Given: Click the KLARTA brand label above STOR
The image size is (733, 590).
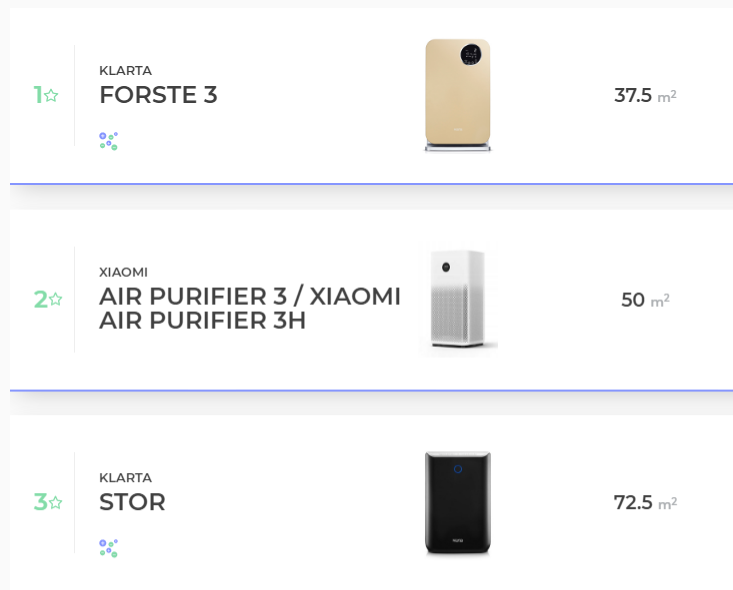Looking at the screenshot, I should (x=125, y=478).
